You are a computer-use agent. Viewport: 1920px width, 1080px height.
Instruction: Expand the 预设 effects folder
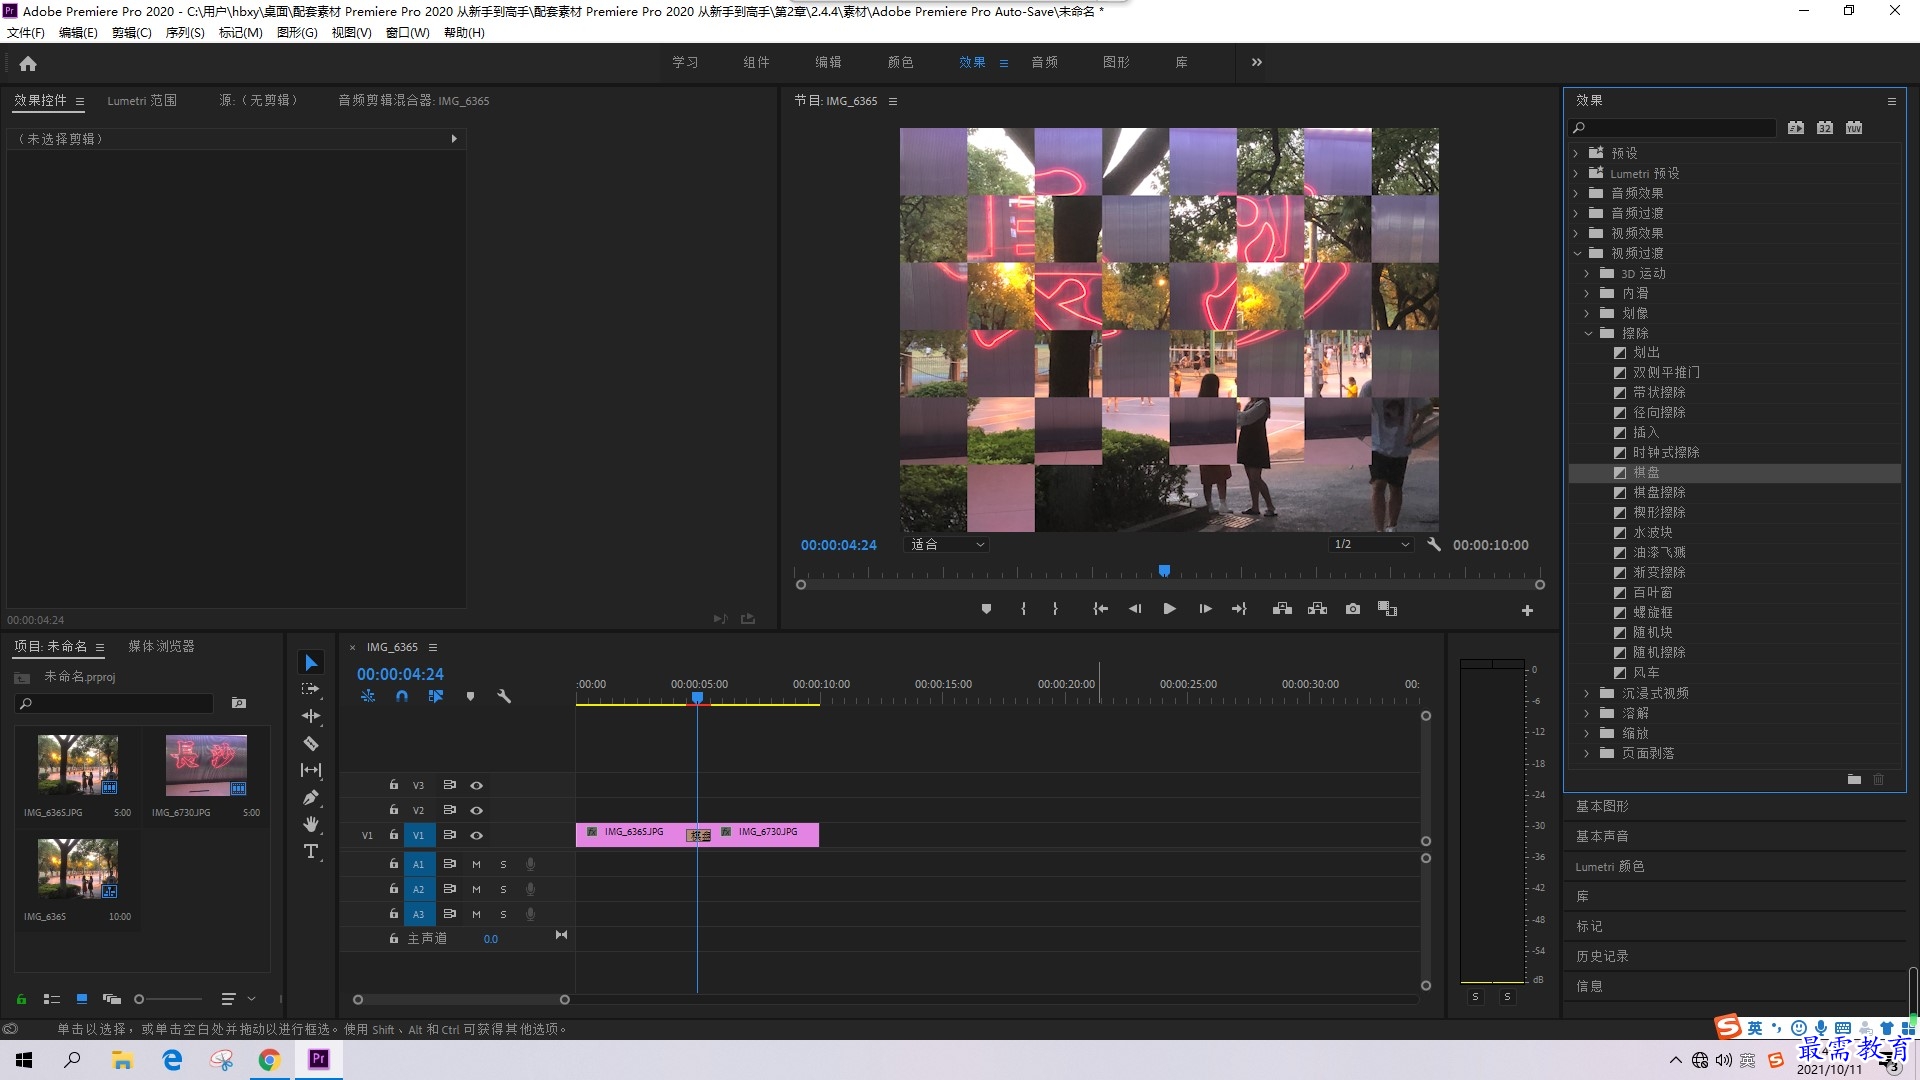[1576, 153]
